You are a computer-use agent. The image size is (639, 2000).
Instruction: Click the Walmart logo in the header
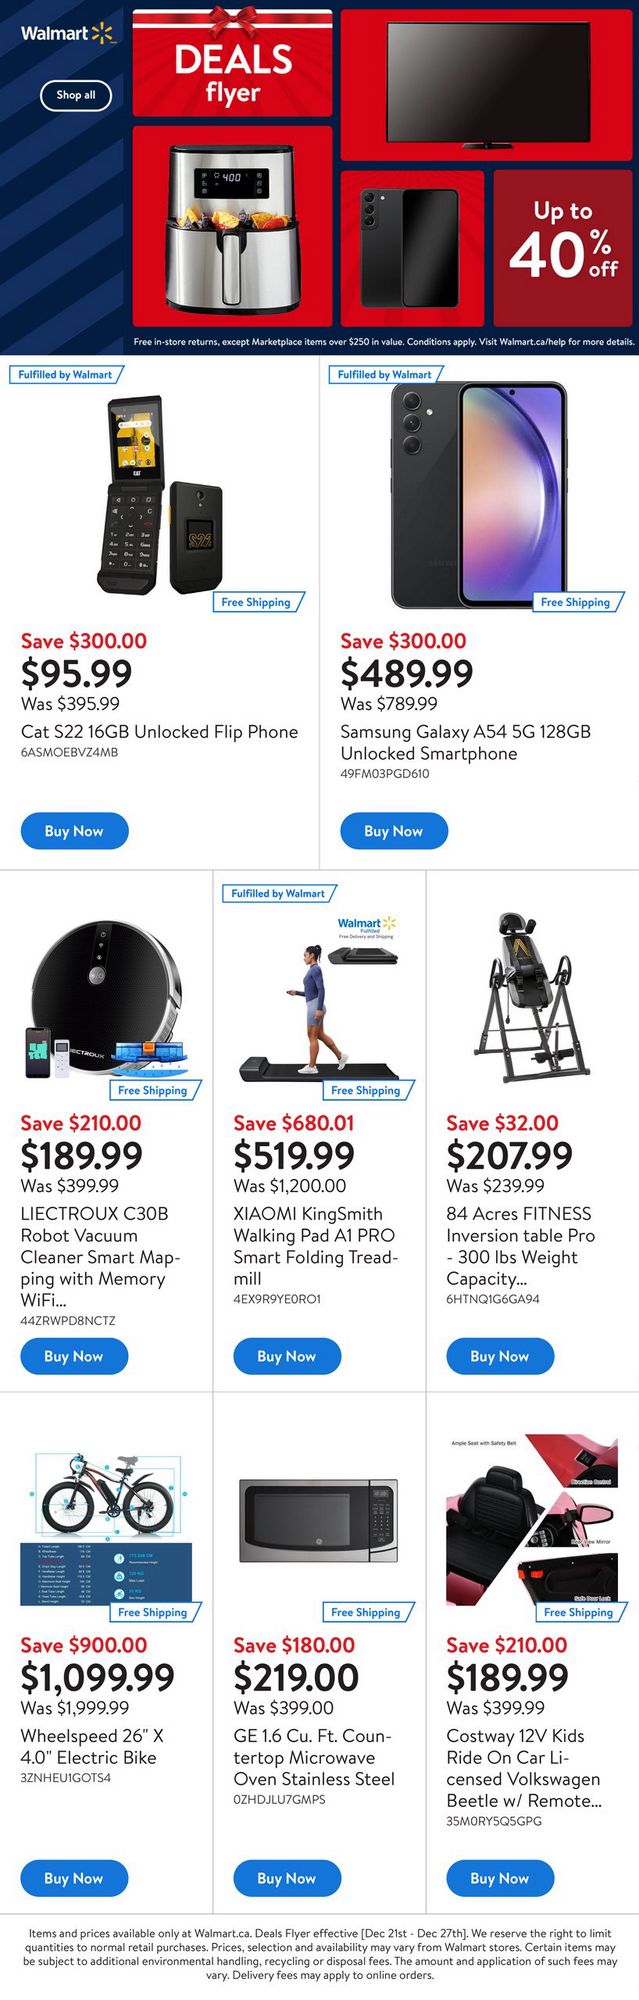pyautogui.click(x=67, y=33)
